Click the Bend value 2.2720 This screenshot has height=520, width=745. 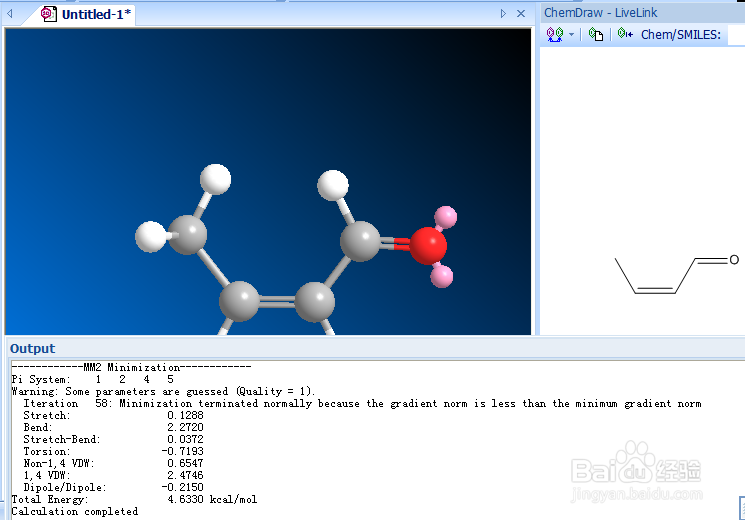pyautogui.click(x=185, y=427)
